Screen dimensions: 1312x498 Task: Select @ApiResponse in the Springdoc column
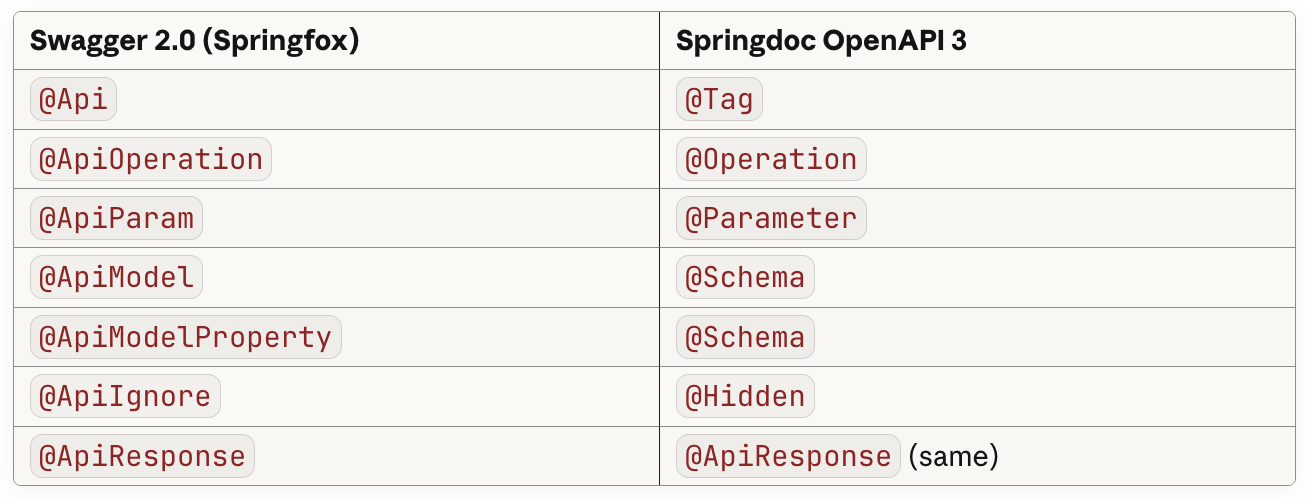coord(788,456)
